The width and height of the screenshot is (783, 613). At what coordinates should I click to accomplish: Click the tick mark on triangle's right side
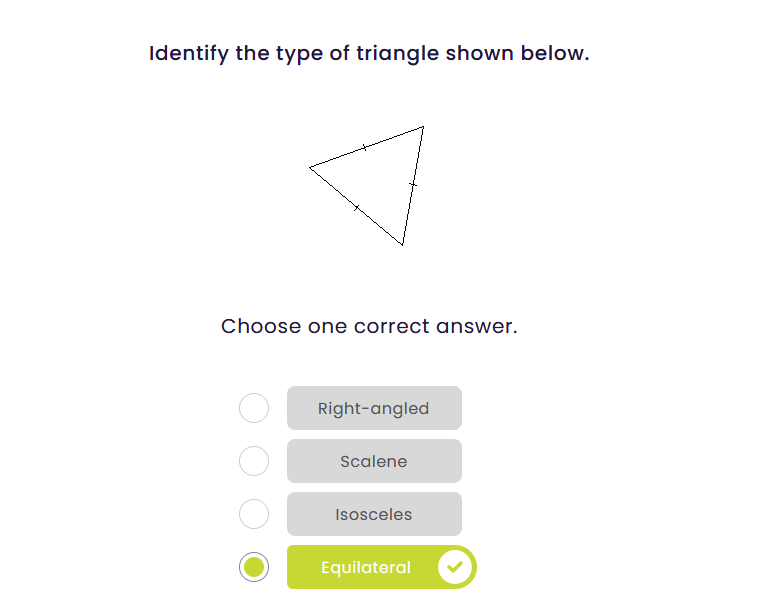point(412,185)
